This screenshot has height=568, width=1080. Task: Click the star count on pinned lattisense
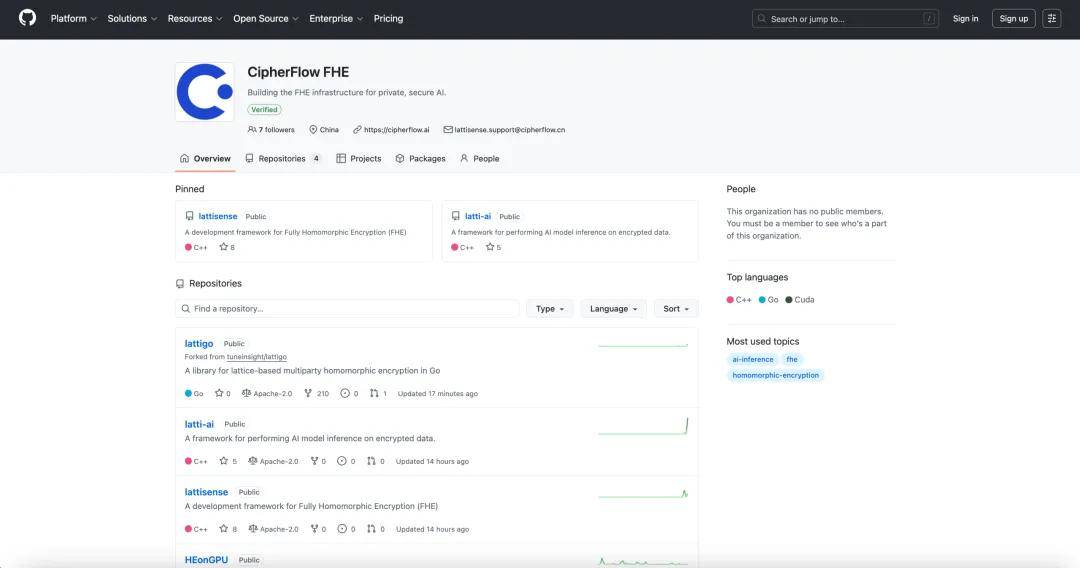(x=227, y=247)
